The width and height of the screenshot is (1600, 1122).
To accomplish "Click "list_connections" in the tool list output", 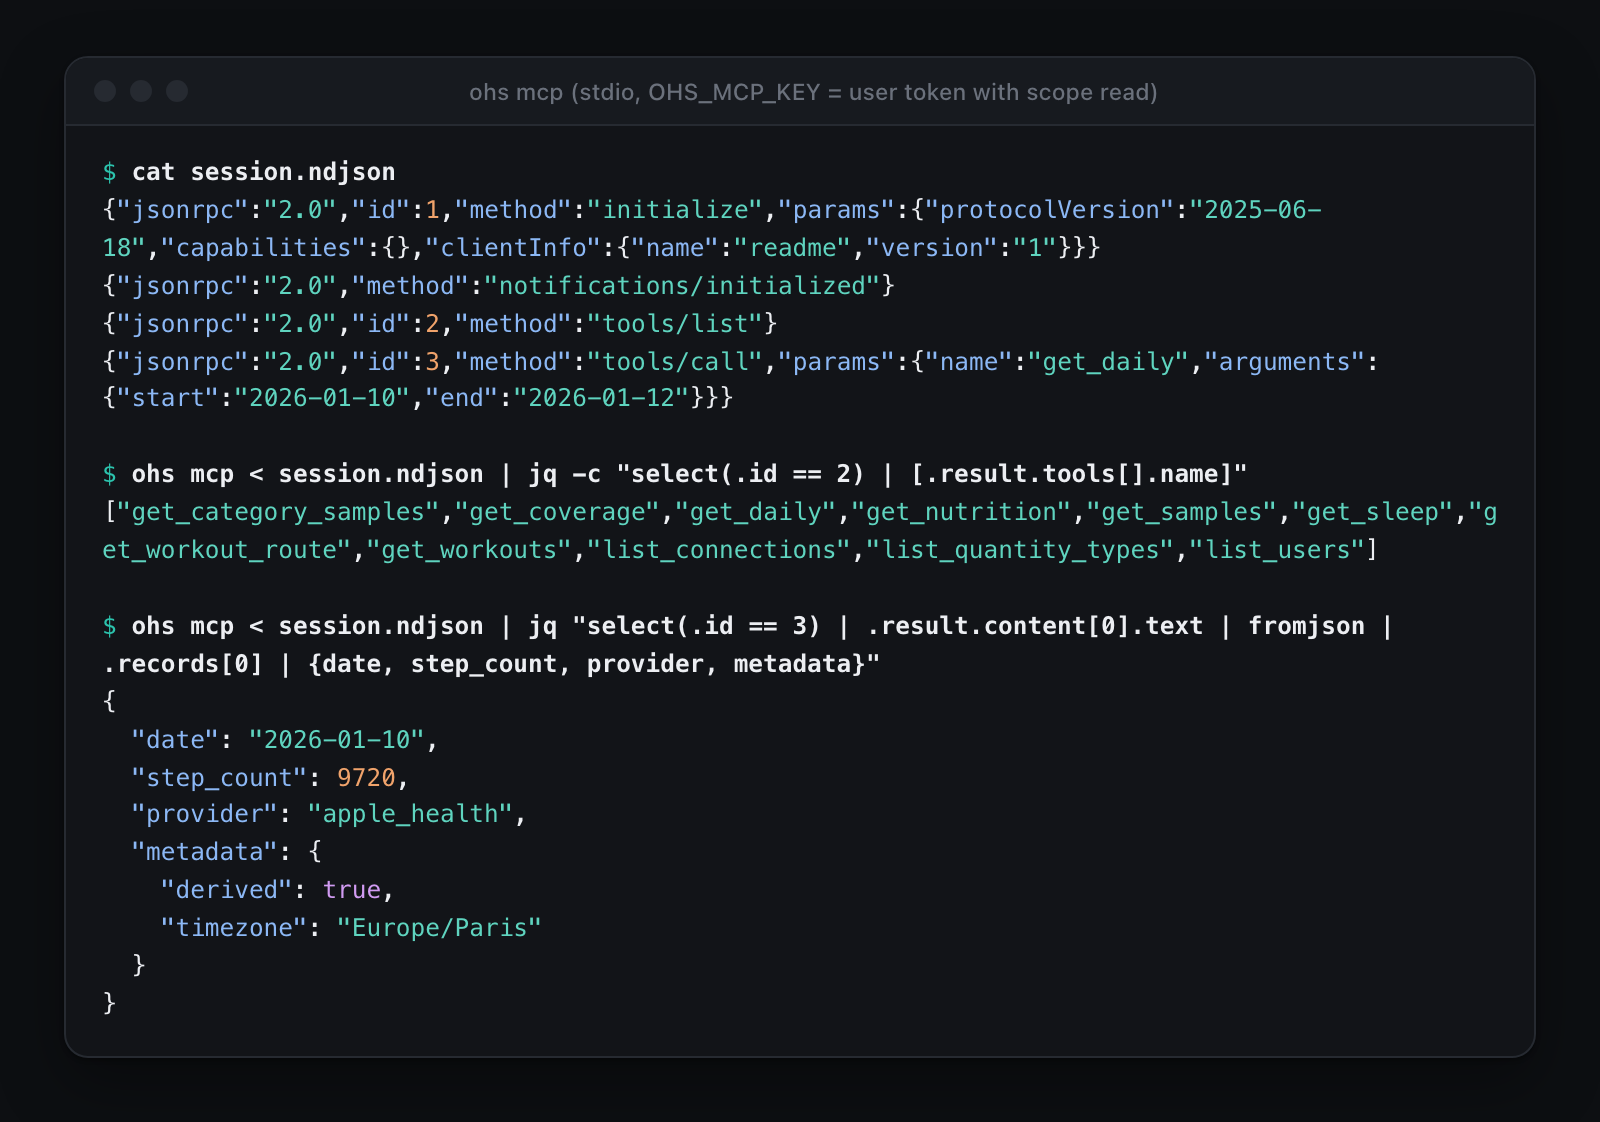I will (719, 550).
